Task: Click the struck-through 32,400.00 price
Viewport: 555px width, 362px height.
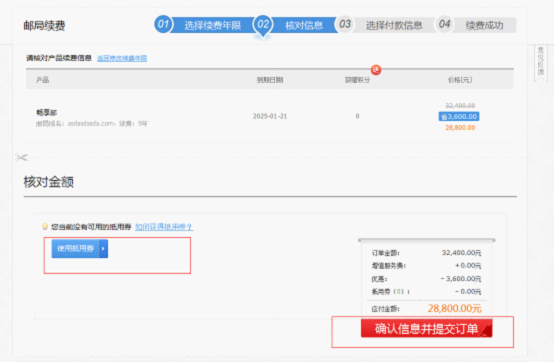Action: point(460,105)
